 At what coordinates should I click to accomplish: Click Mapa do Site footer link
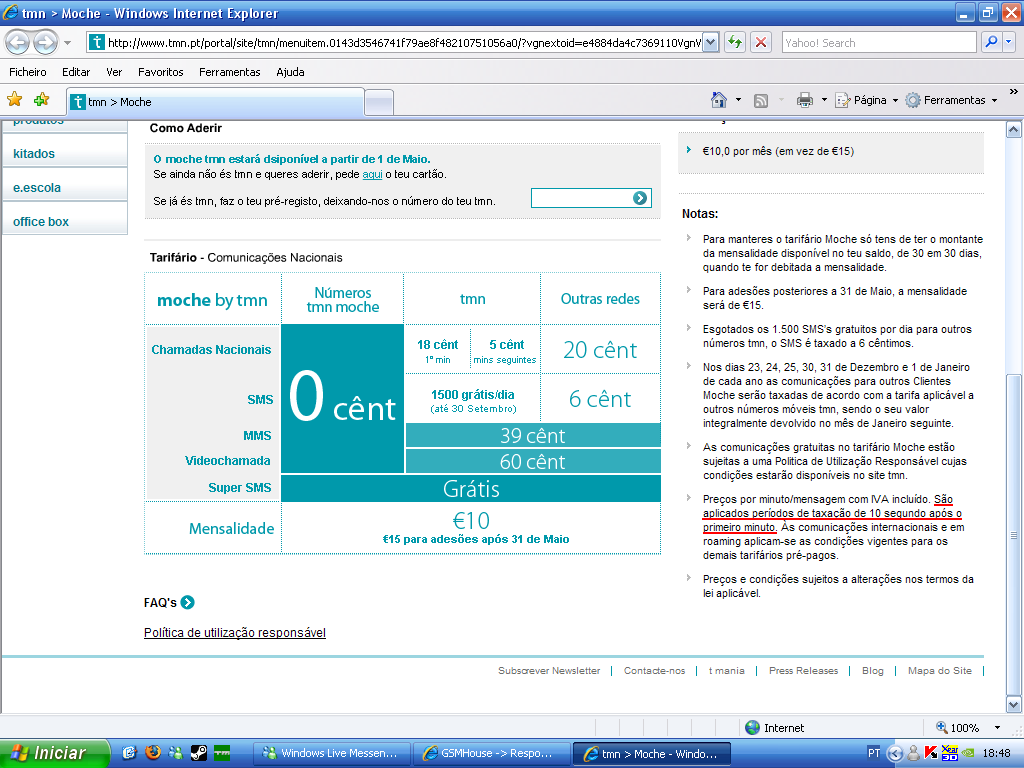[x=940, y=671]
